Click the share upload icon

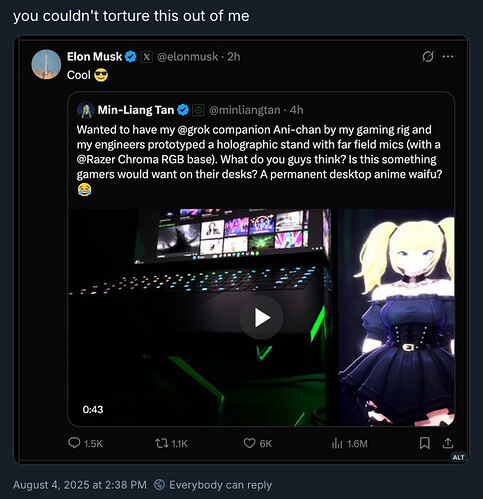448,443
